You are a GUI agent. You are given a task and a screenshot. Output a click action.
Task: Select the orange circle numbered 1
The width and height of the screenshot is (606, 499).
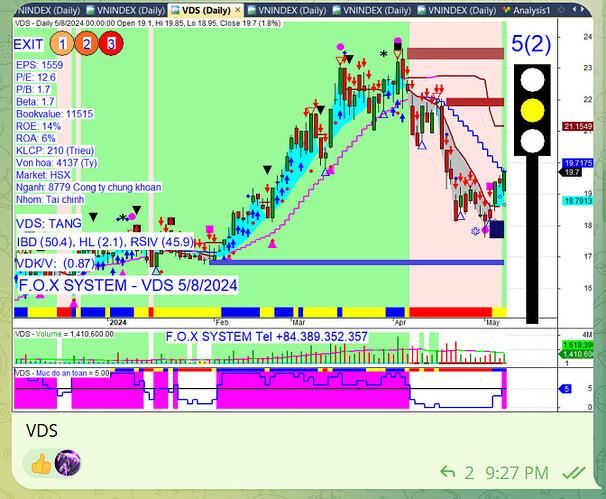click(x=62, y=43)
